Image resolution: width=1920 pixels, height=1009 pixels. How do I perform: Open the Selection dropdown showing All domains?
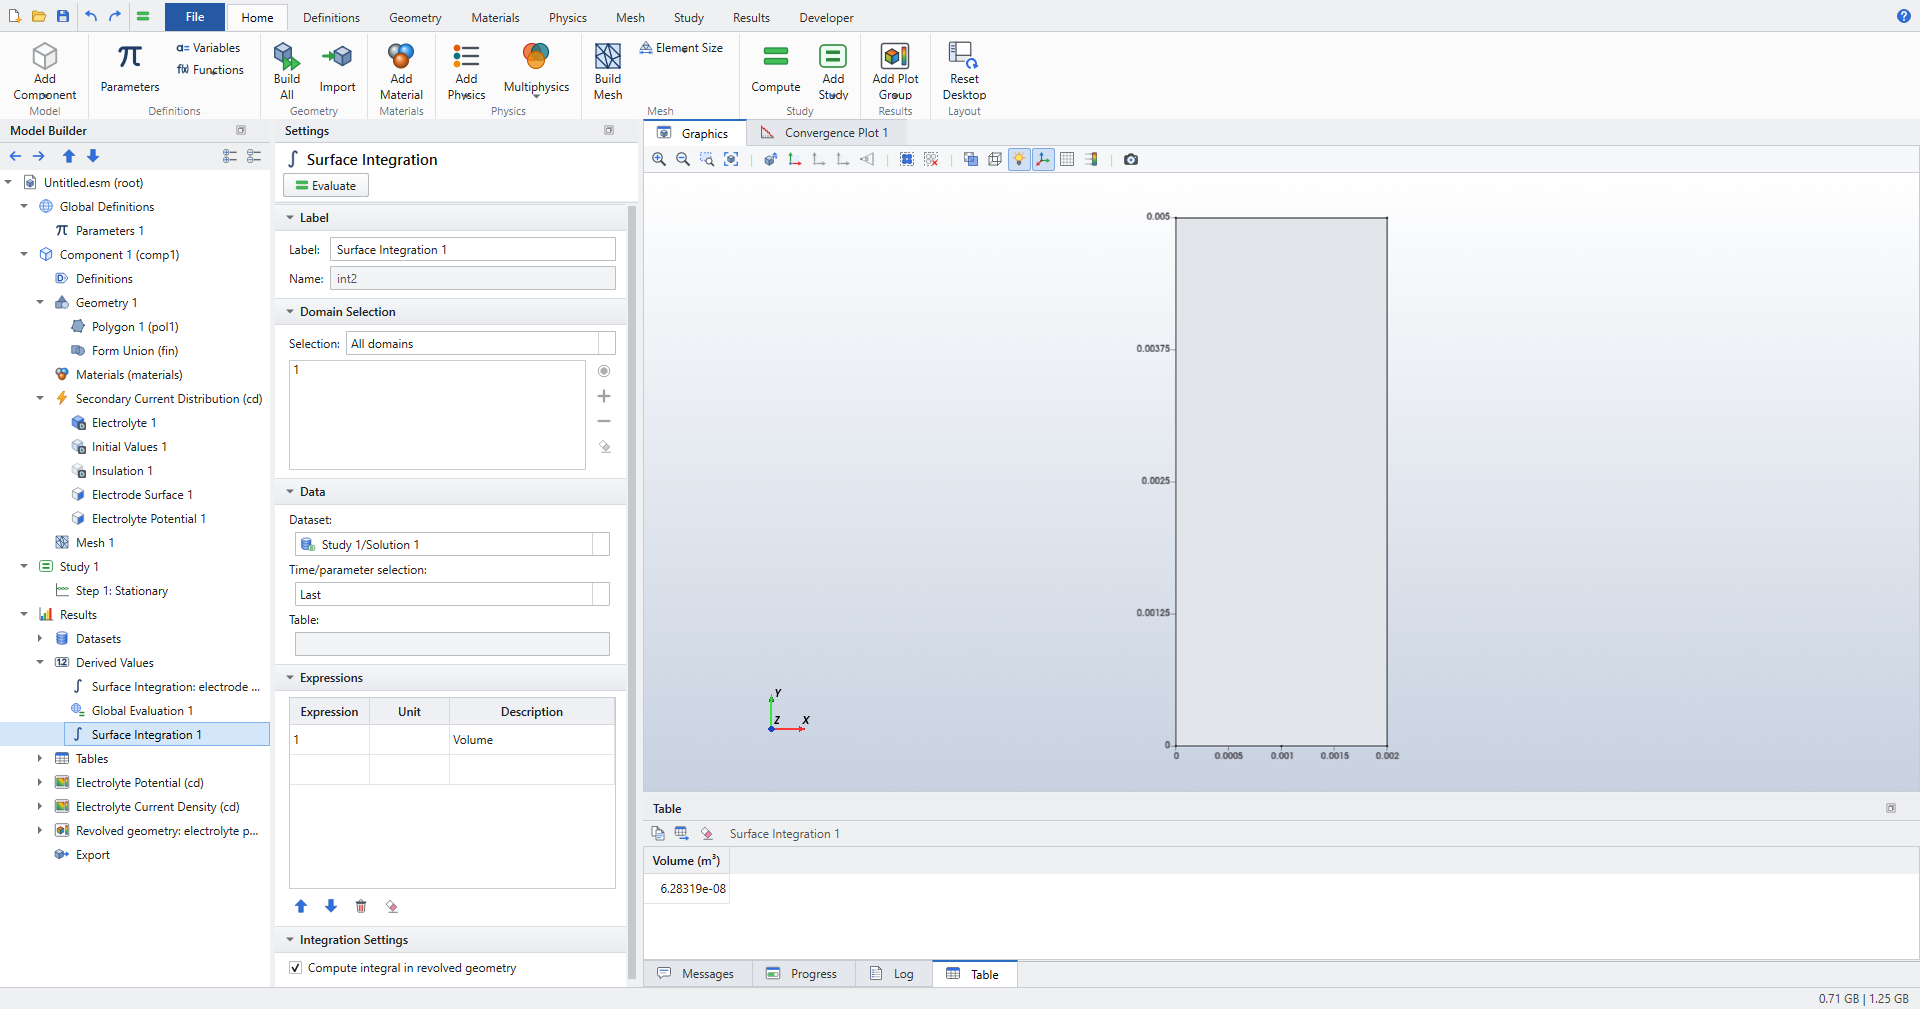[x=480, y=343]
